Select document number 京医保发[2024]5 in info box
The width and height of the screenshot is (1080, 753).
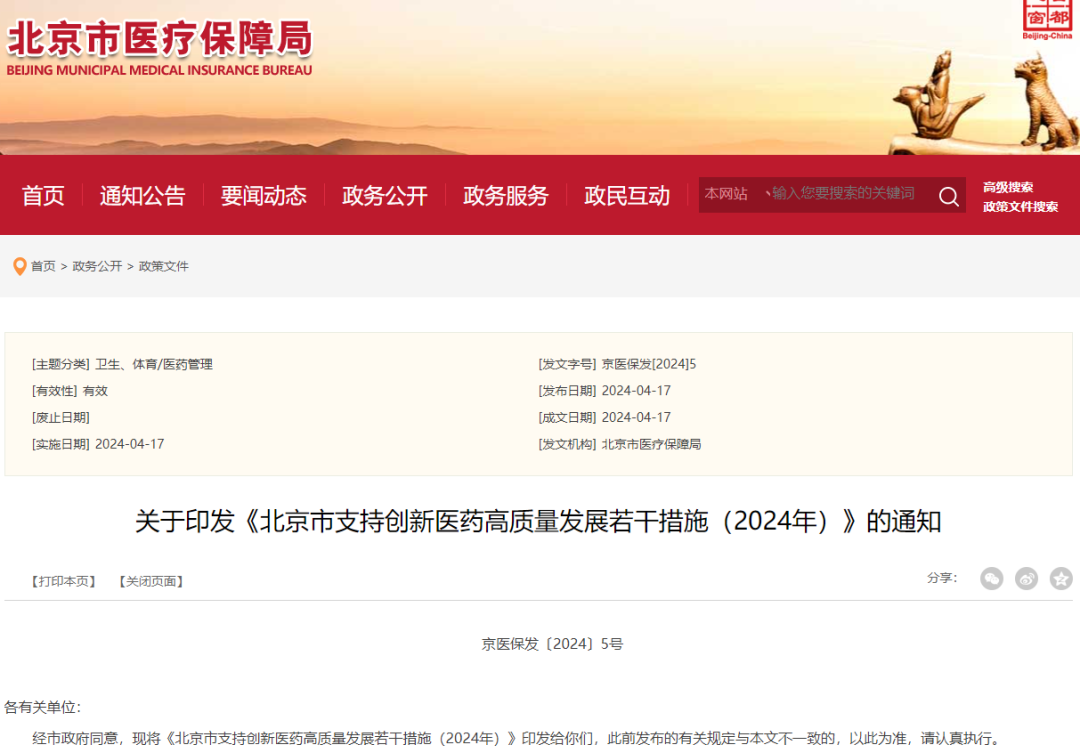click(x=649, y=364)
